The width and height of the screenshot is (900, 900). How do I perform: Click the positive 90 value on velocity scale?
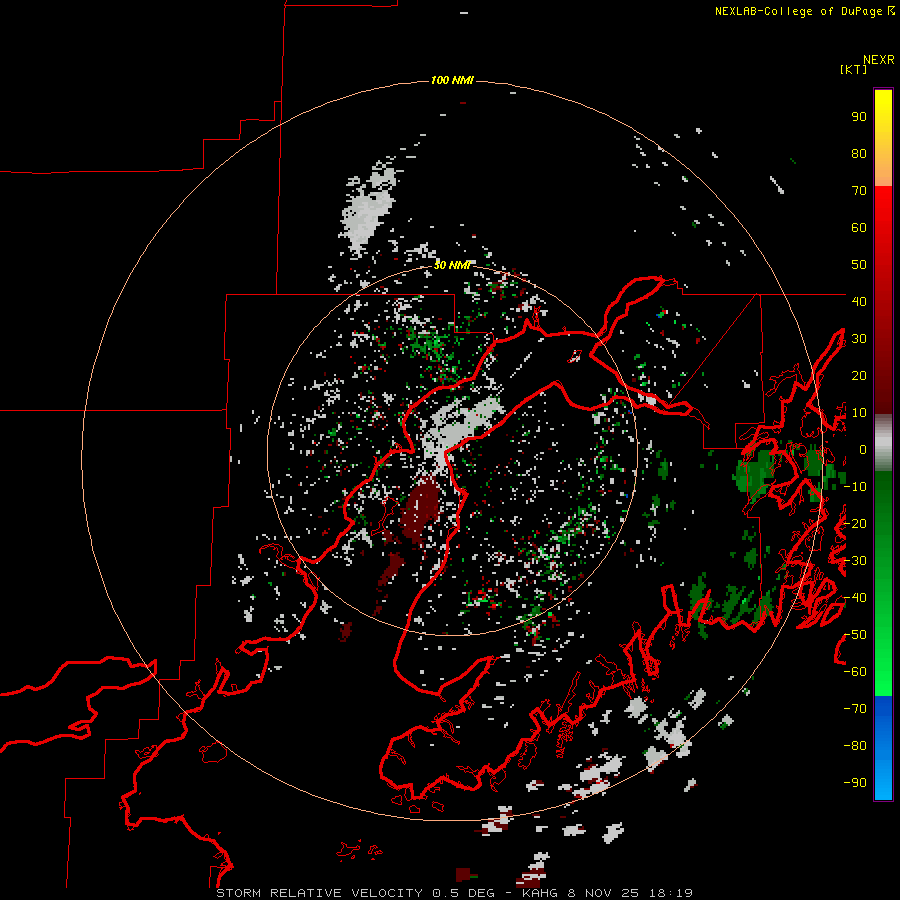point(859,117)
